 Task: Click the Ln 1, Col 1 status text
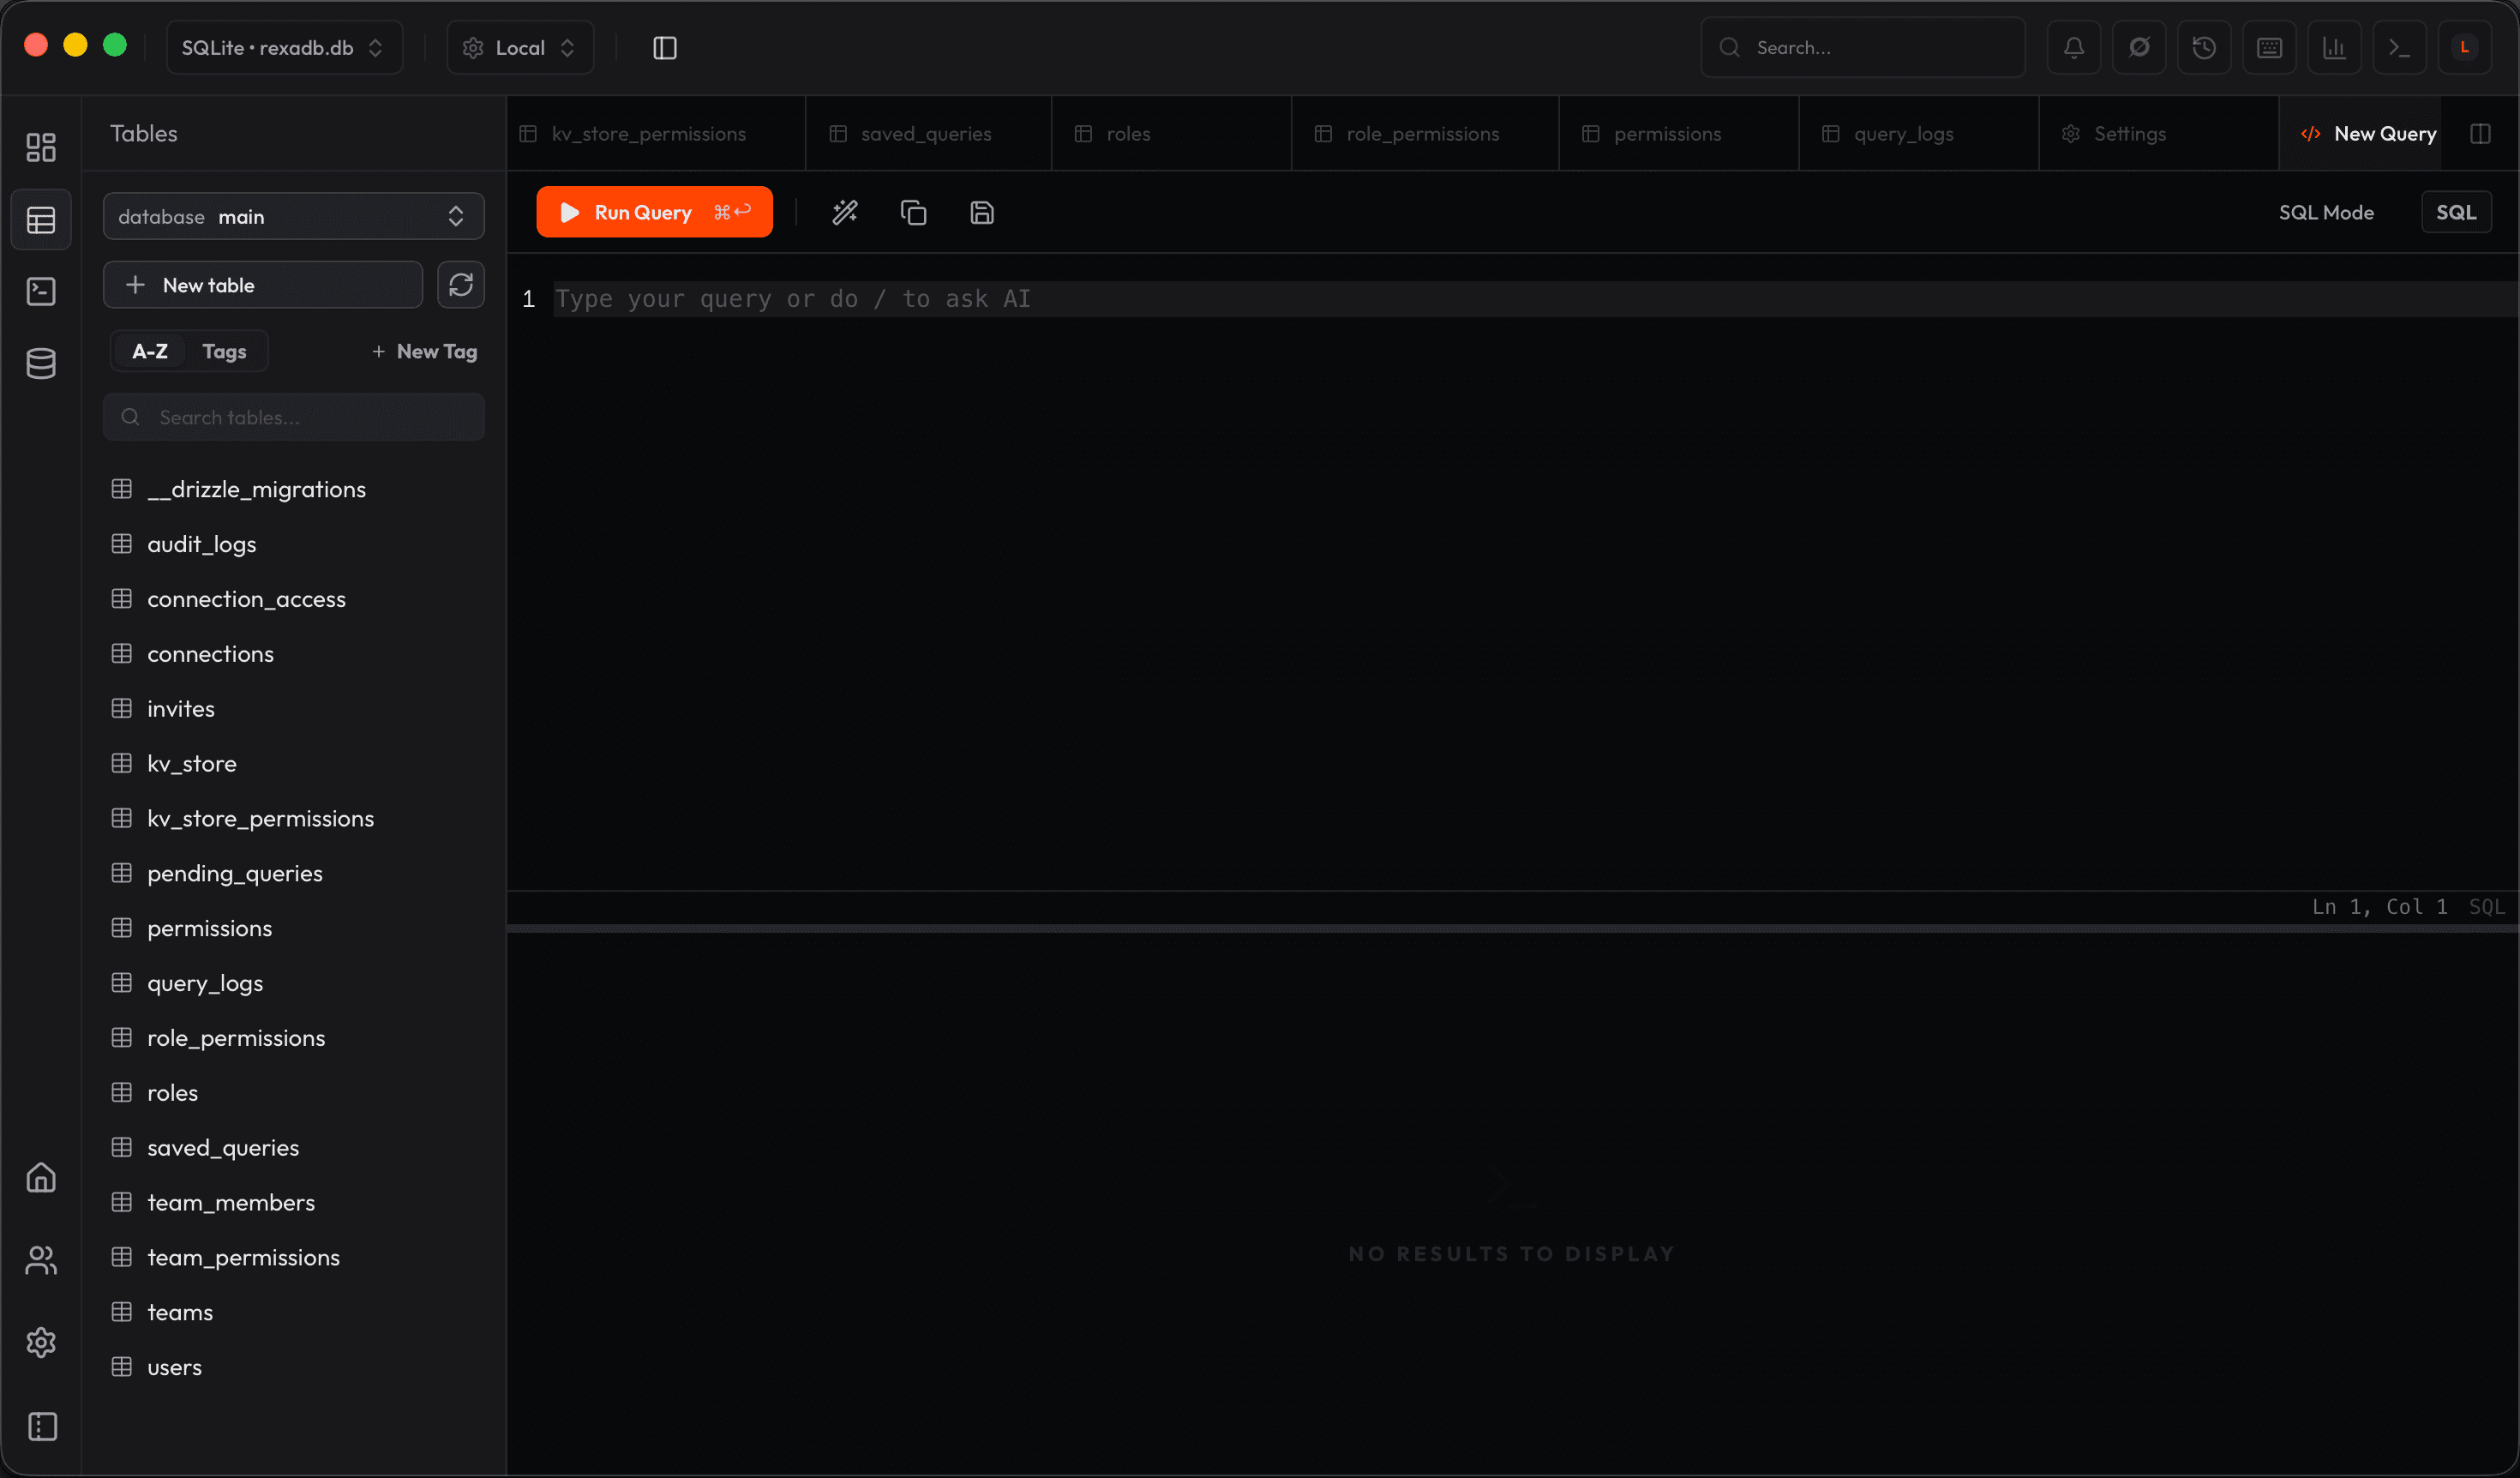point(2379,907)
